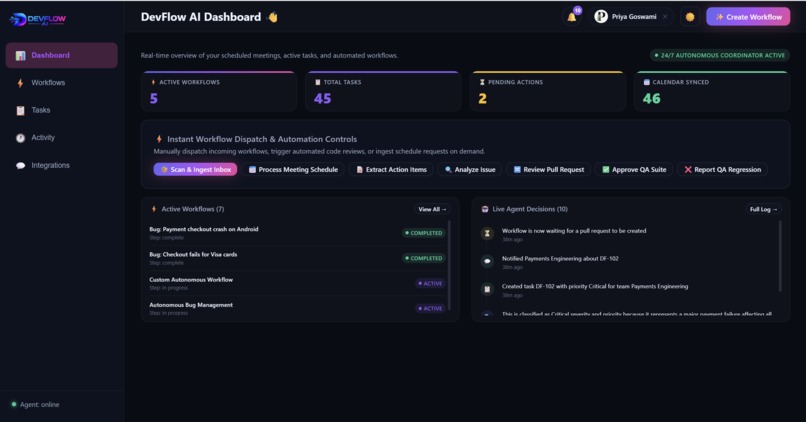Open Dashboard in the sidebar
The width and height of the screenshot is (806, 422).
62,55
